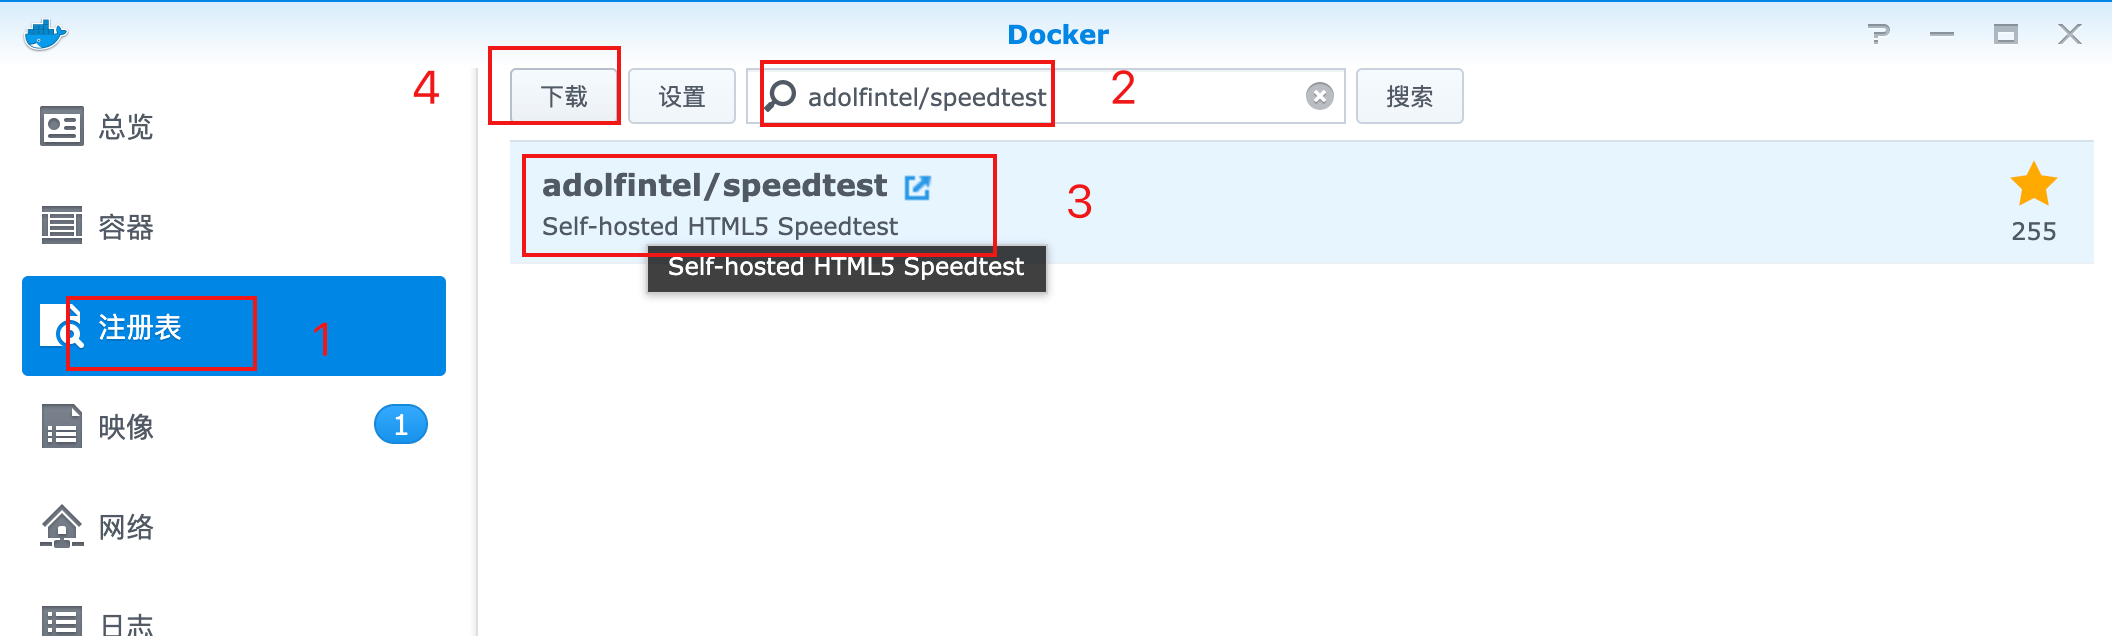Click the magnifier icon in the search box

pos(780,96)
